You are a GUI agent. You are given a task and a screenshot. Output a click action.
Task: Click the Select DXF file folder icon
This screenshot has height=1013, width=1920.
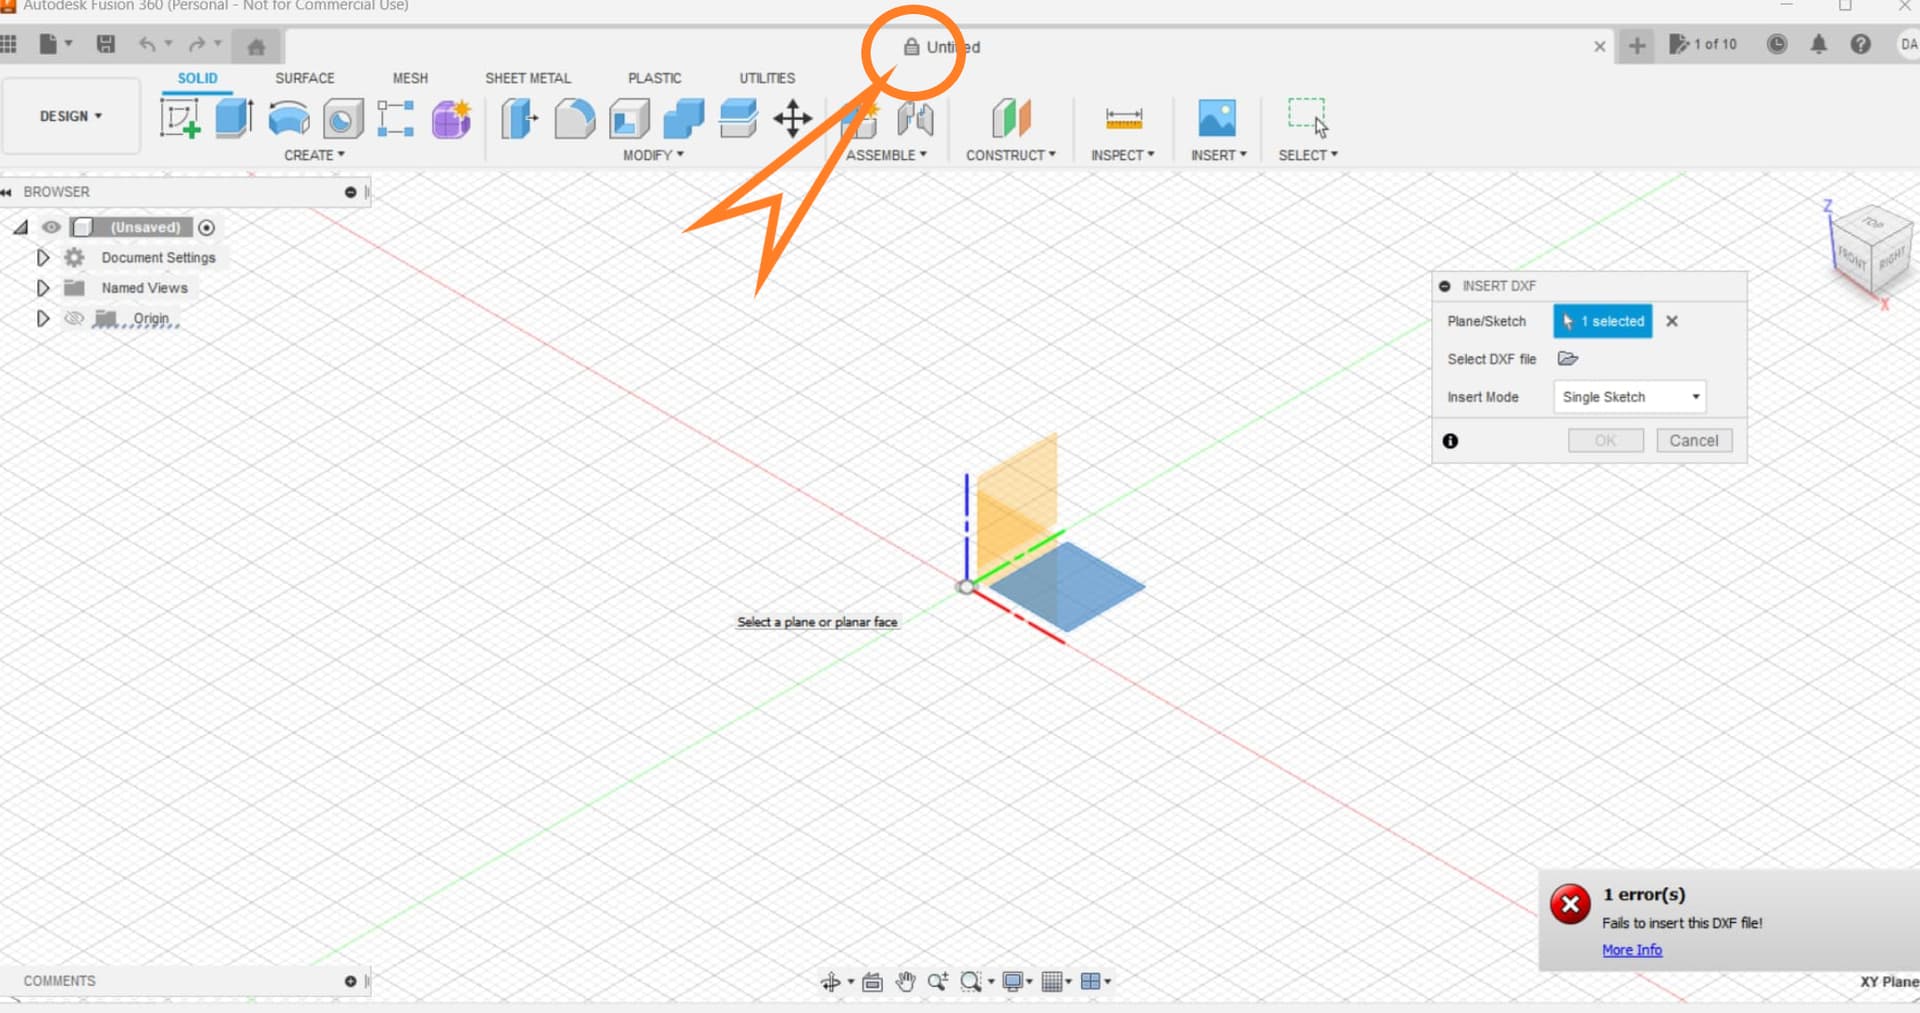tap(1567, 358)
